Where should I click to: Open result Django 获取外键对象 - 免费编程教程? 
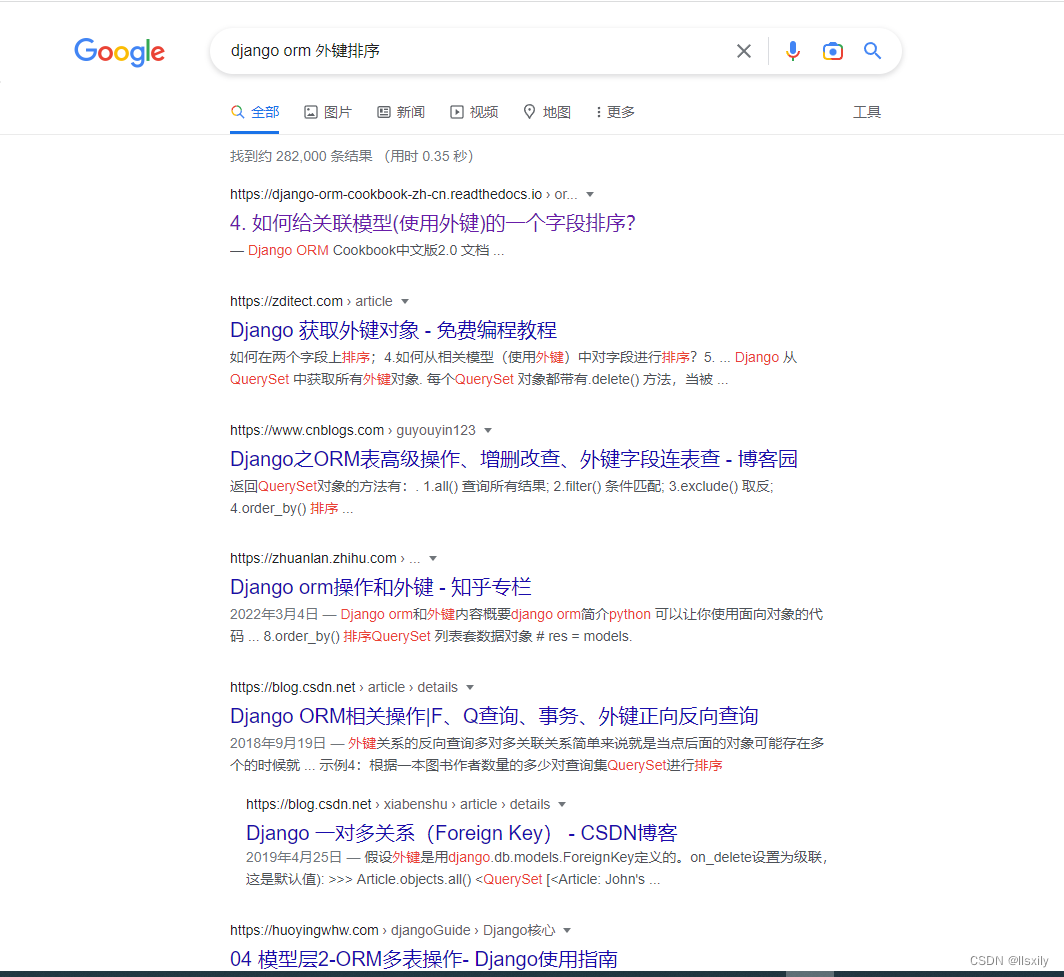point(394,330)
